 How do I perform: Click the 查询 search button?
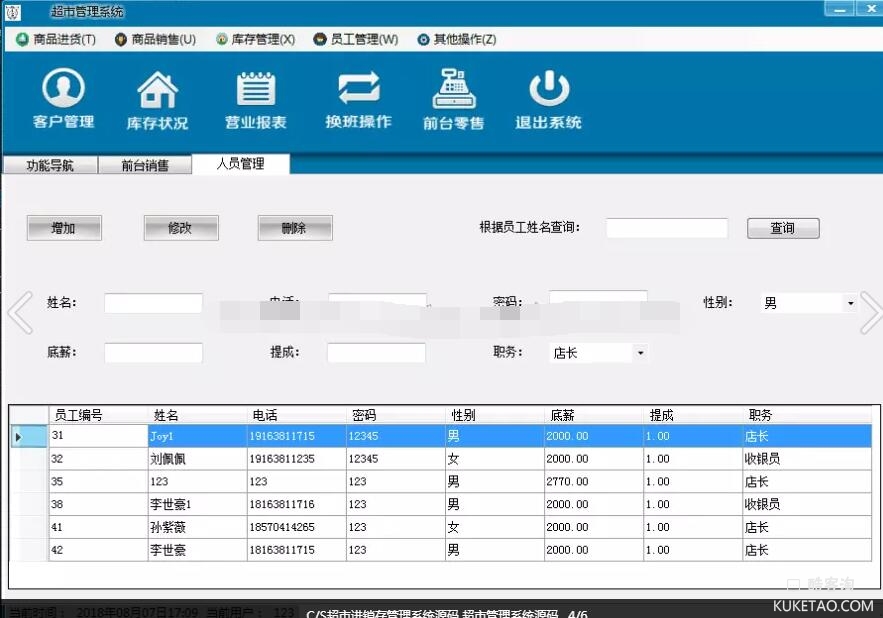coord(783,228)
